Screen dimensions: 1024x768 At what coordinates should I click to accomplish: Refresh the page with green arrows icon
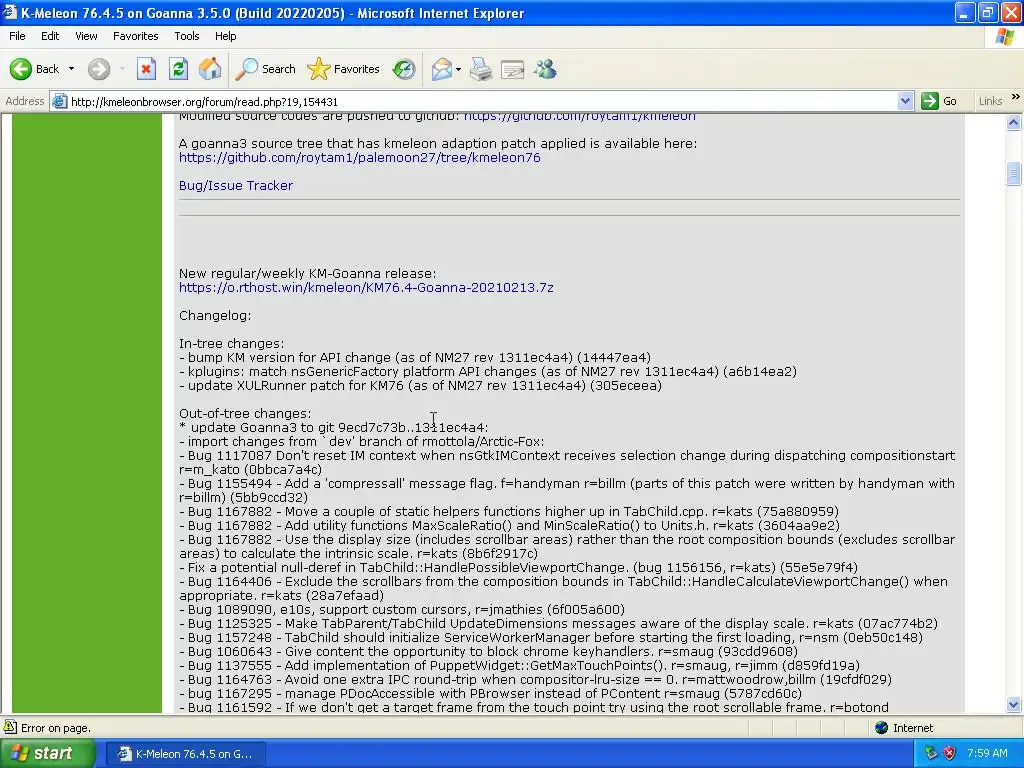pos(178,69)
